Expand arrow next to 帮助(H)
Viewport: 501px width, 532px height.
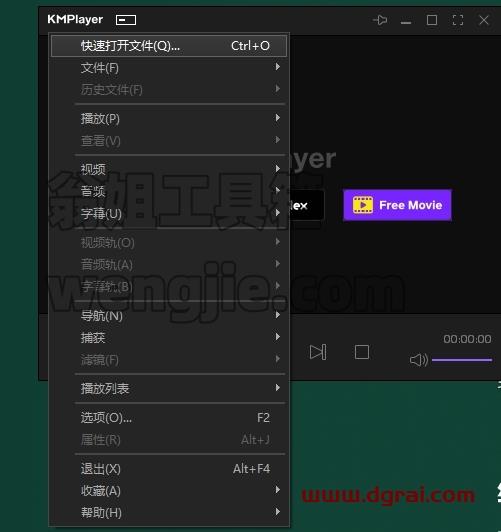click(x=278, y=512)
